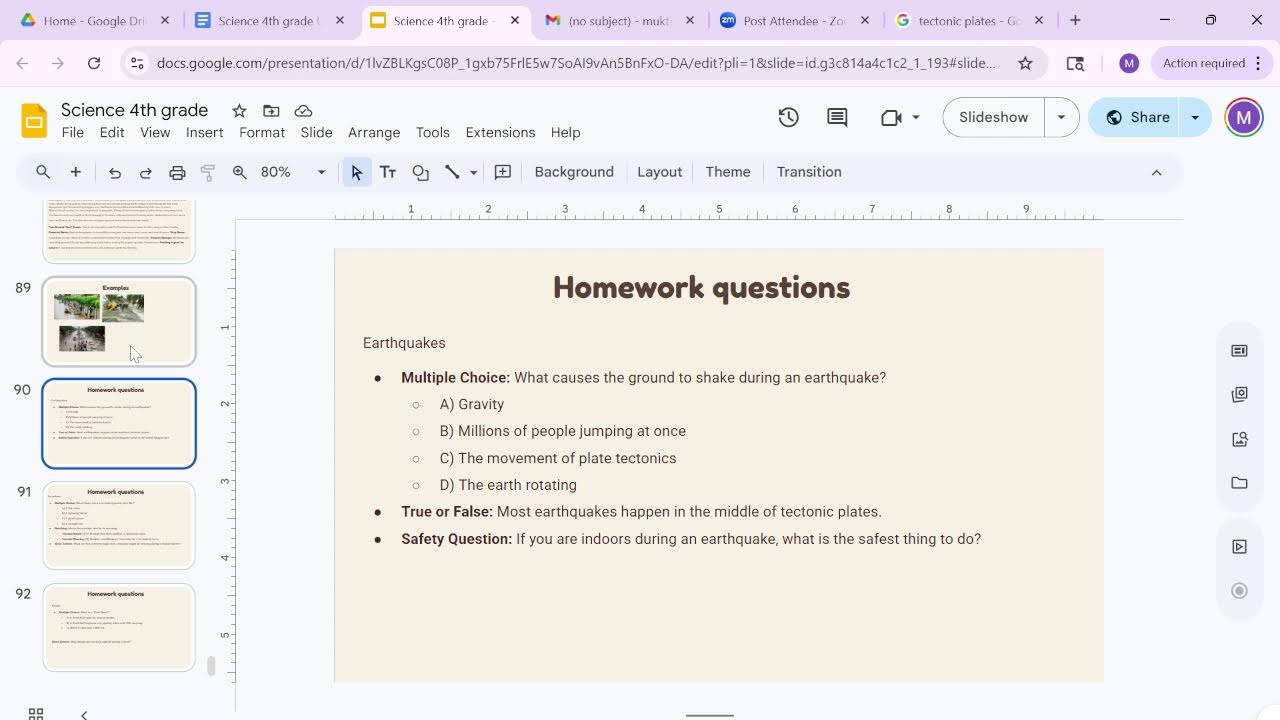
Task: Collapse the filmstrip panel arrow
Action: click(x=84, y=714)
